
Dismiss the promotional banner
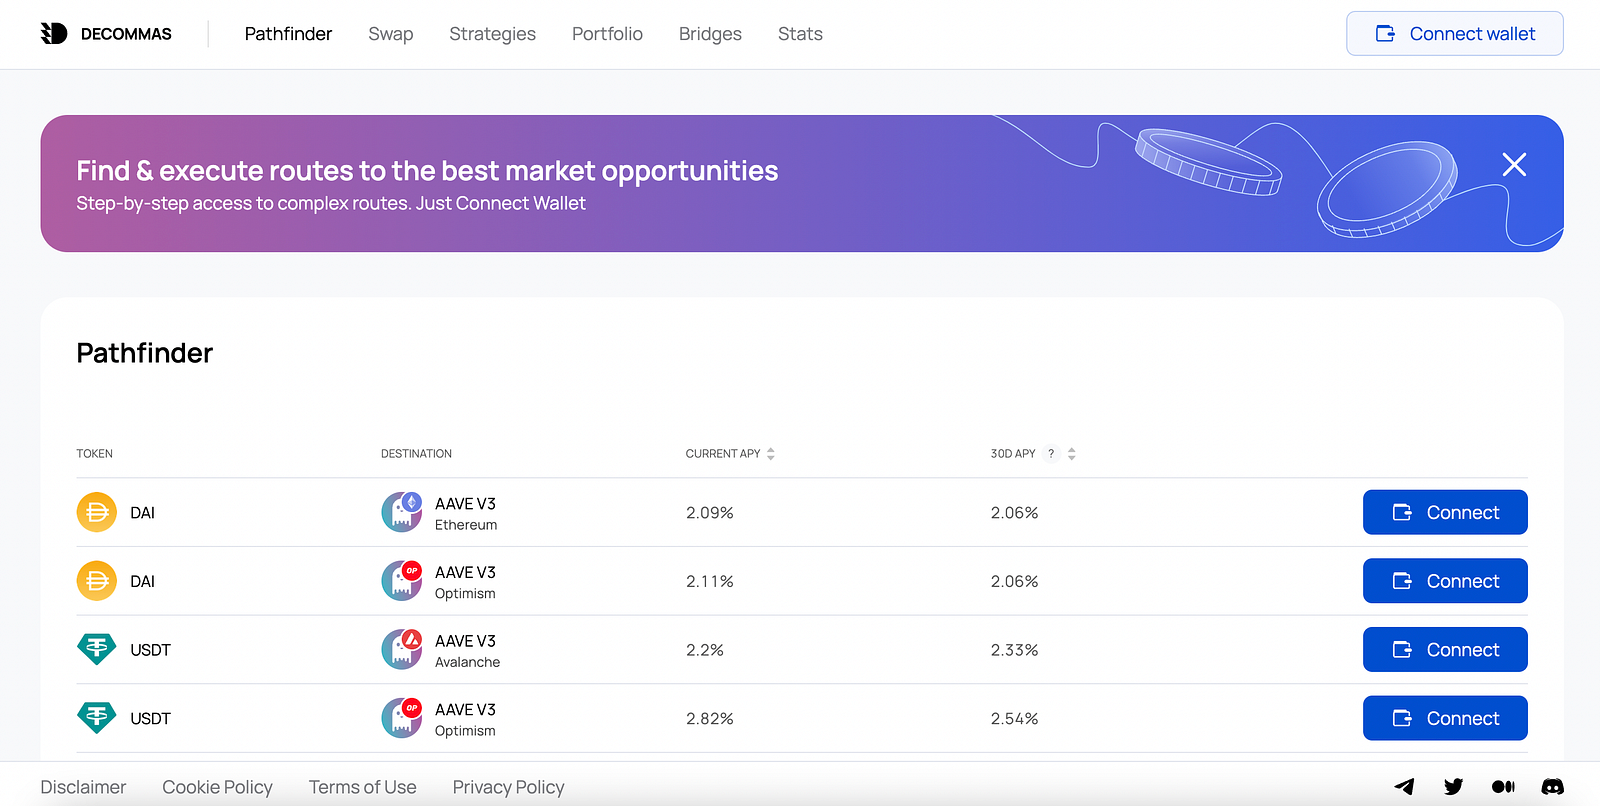click(1514, 164)
